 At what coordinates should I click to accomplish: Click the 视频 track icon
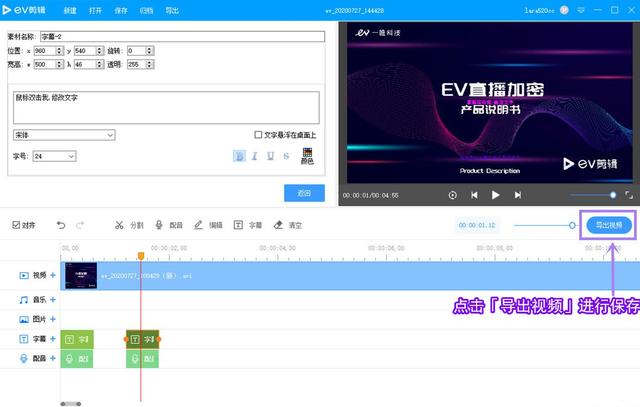(x=24, y=276)
